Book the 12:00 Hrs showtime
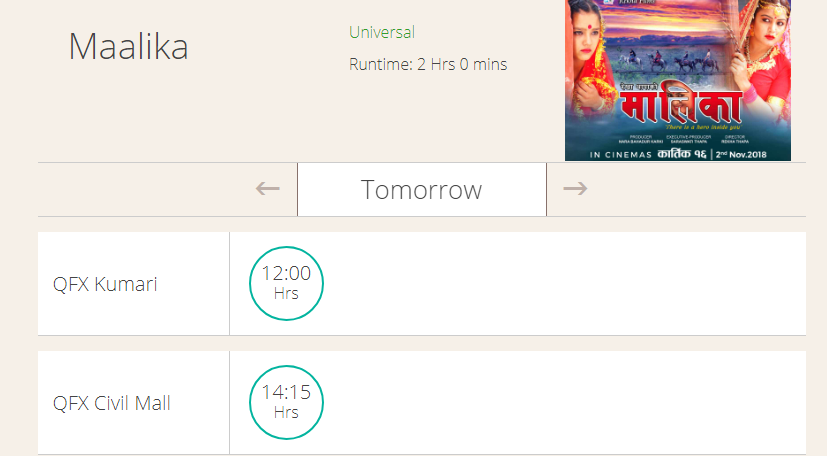The image size is (827, 456). pyautogui.click(x=286, y=283)
